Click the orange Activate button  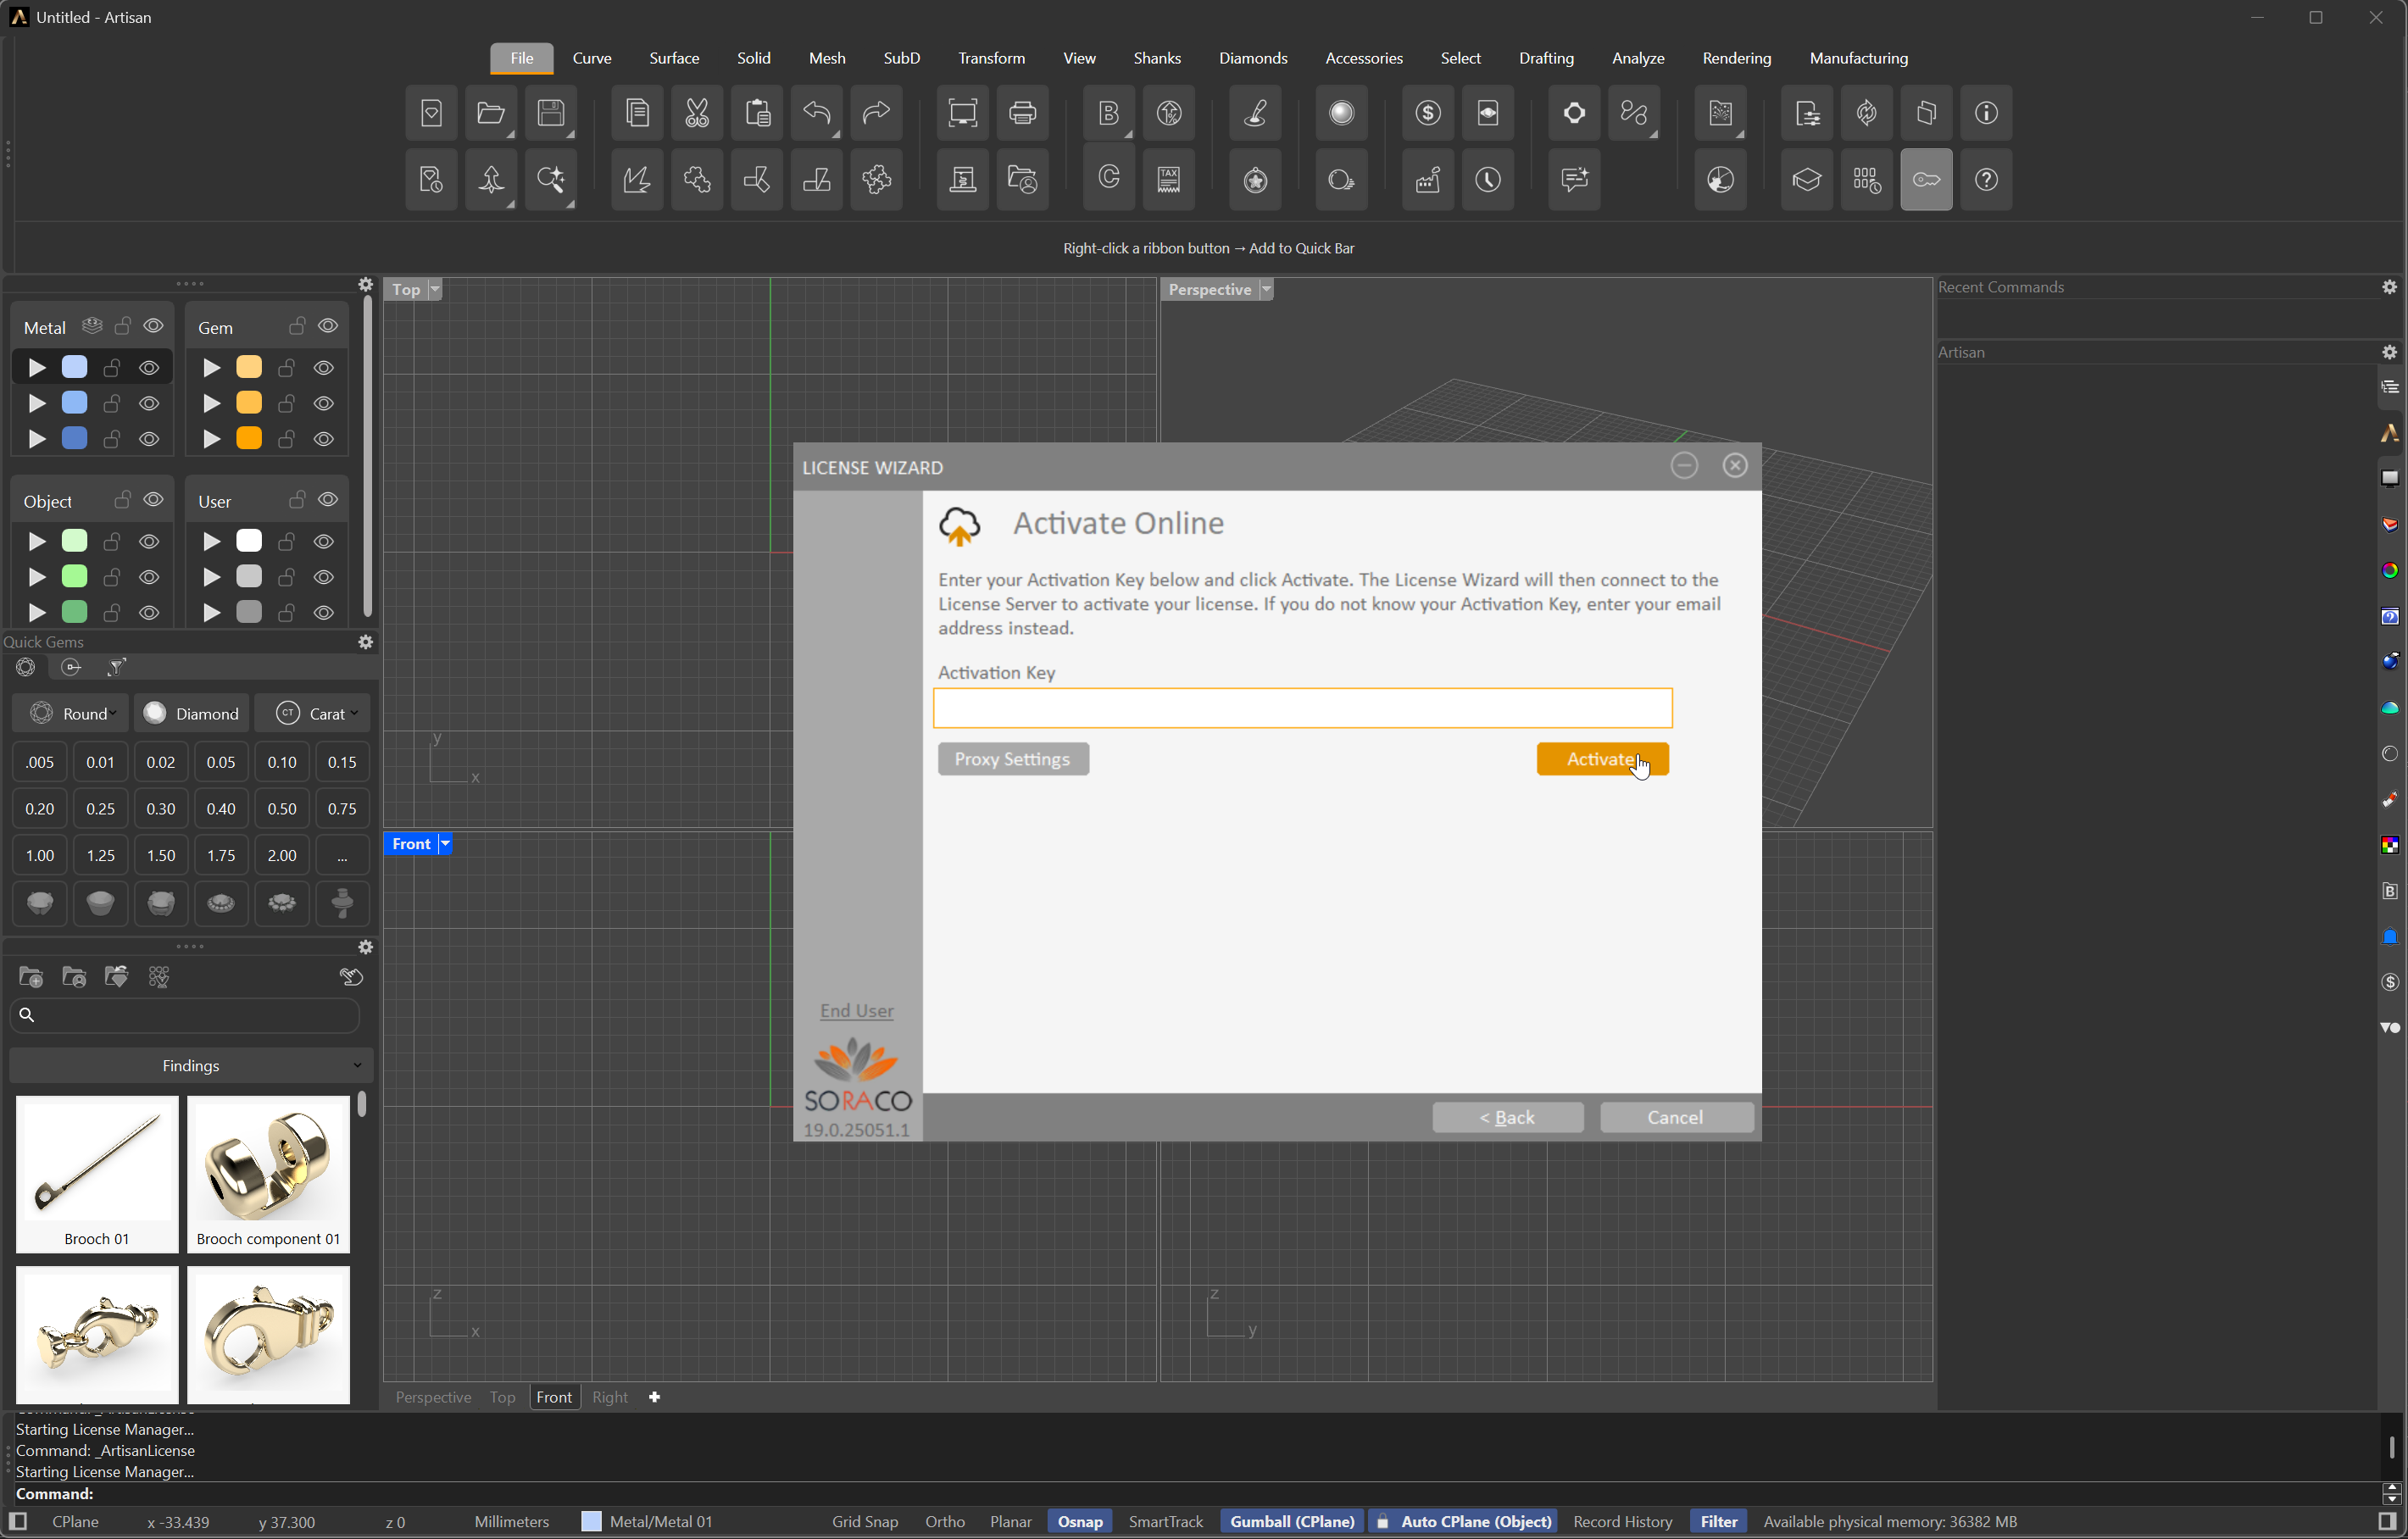pyautogui.click(x=1602, y=759)
